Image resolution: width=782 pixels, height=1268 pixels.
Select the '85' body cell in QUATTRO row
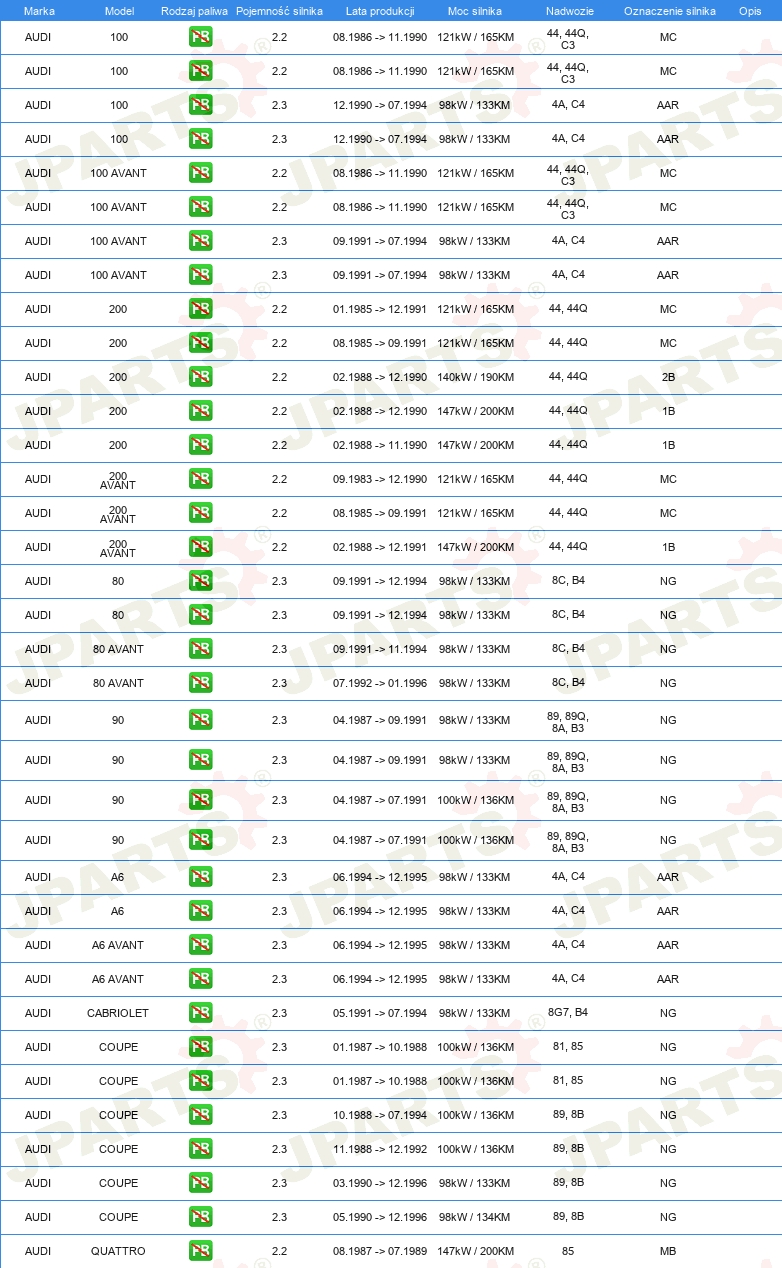[x=568, y=1250]
